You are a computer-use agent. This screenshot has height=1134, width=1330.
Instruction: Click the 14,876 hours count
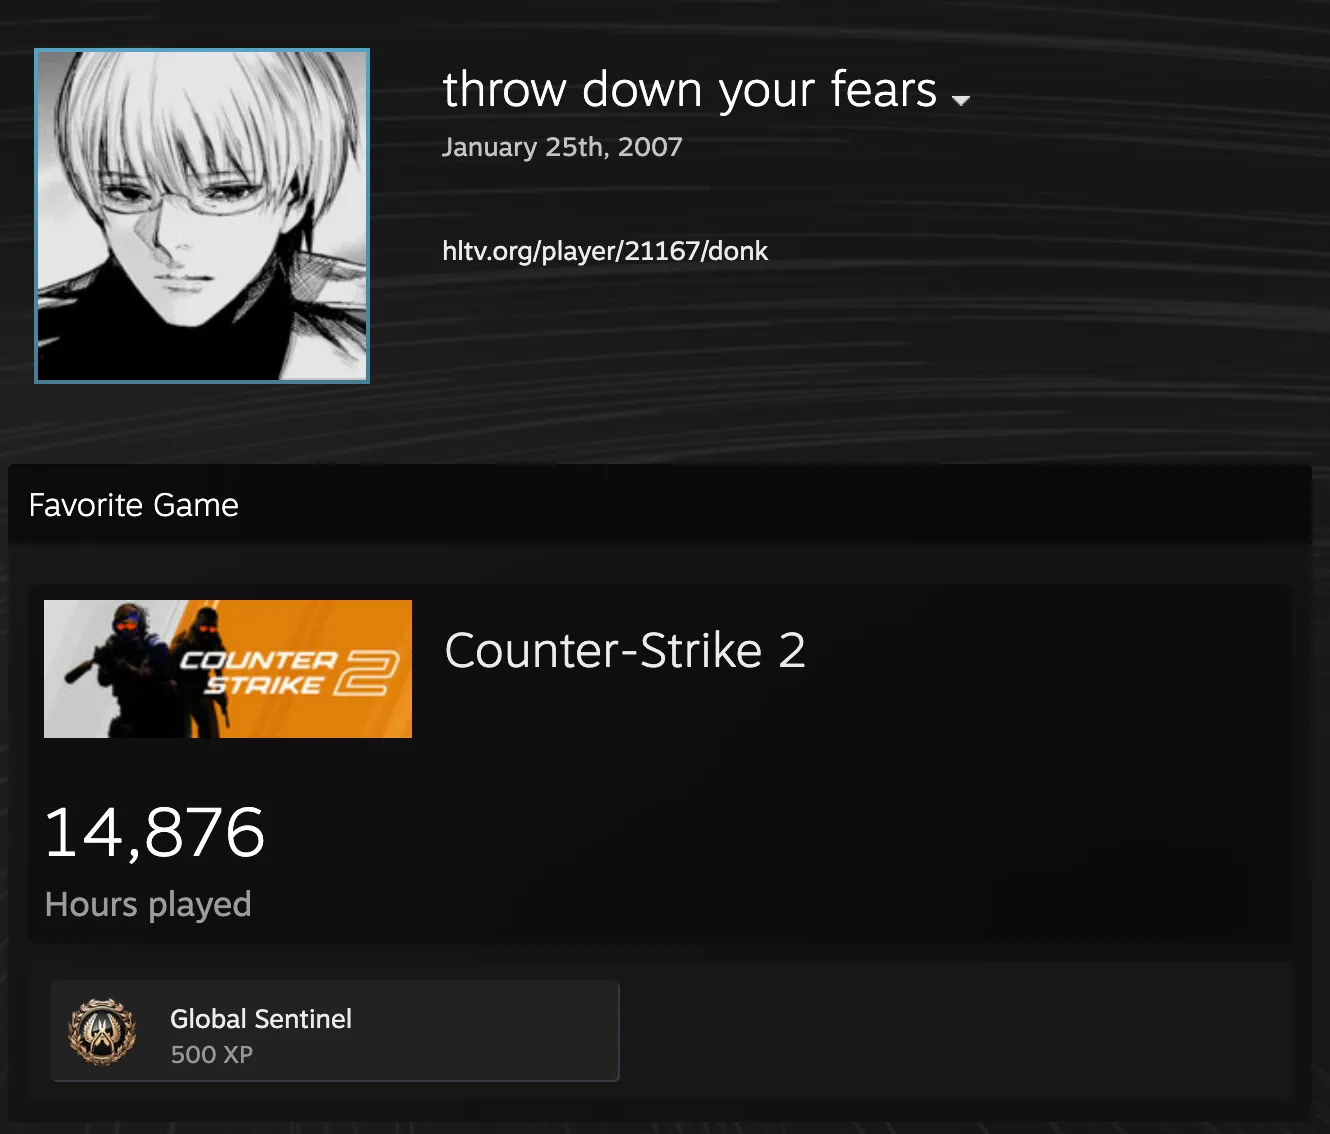[x=155, y=833]
